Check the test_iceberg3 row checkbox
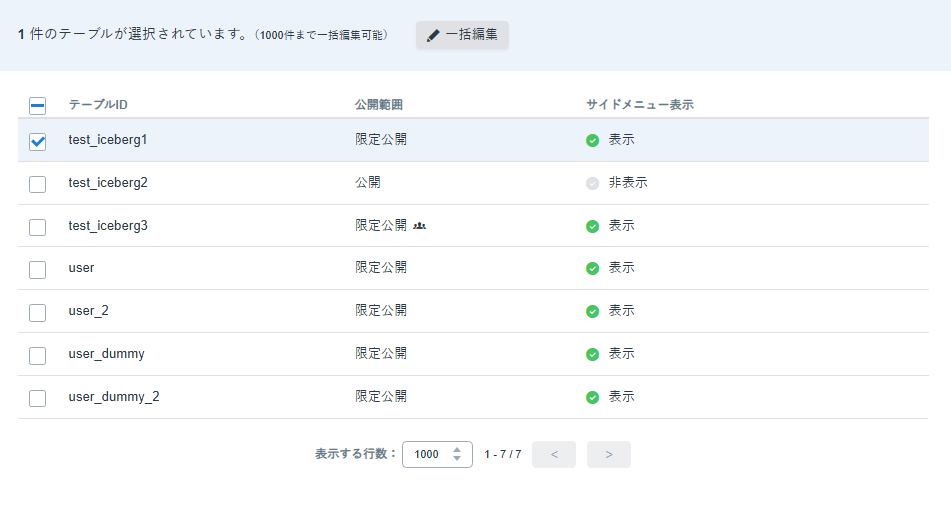The width and height of the screenshot is (951, 513). pyautogui.click(x=38, y=227)
